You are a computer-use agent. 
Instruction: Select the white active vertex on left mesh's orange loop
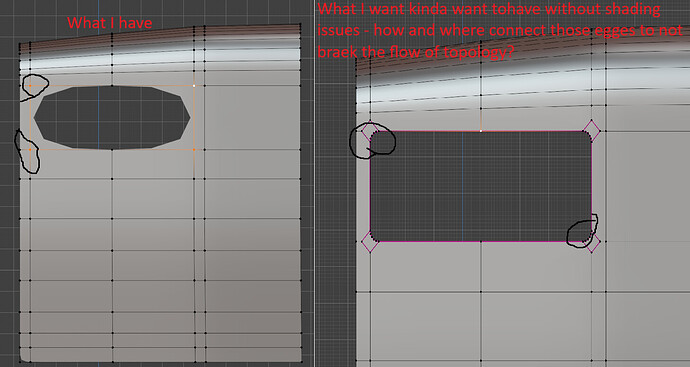[194, 86]
